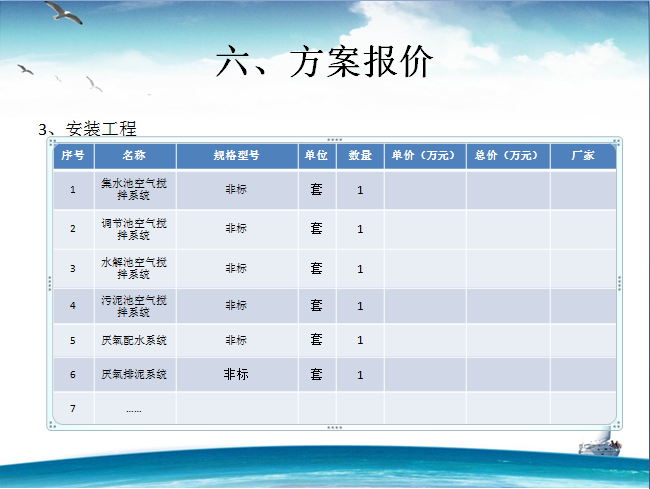Select the 规格型号 header cell
The height and width of the screenshot is (489, 650).
(237, 156)
